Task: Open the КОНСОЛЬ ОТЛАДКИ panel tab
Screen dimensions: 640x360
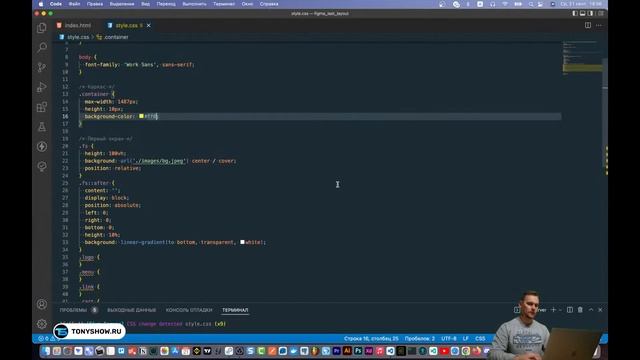Action: (189, 310)
